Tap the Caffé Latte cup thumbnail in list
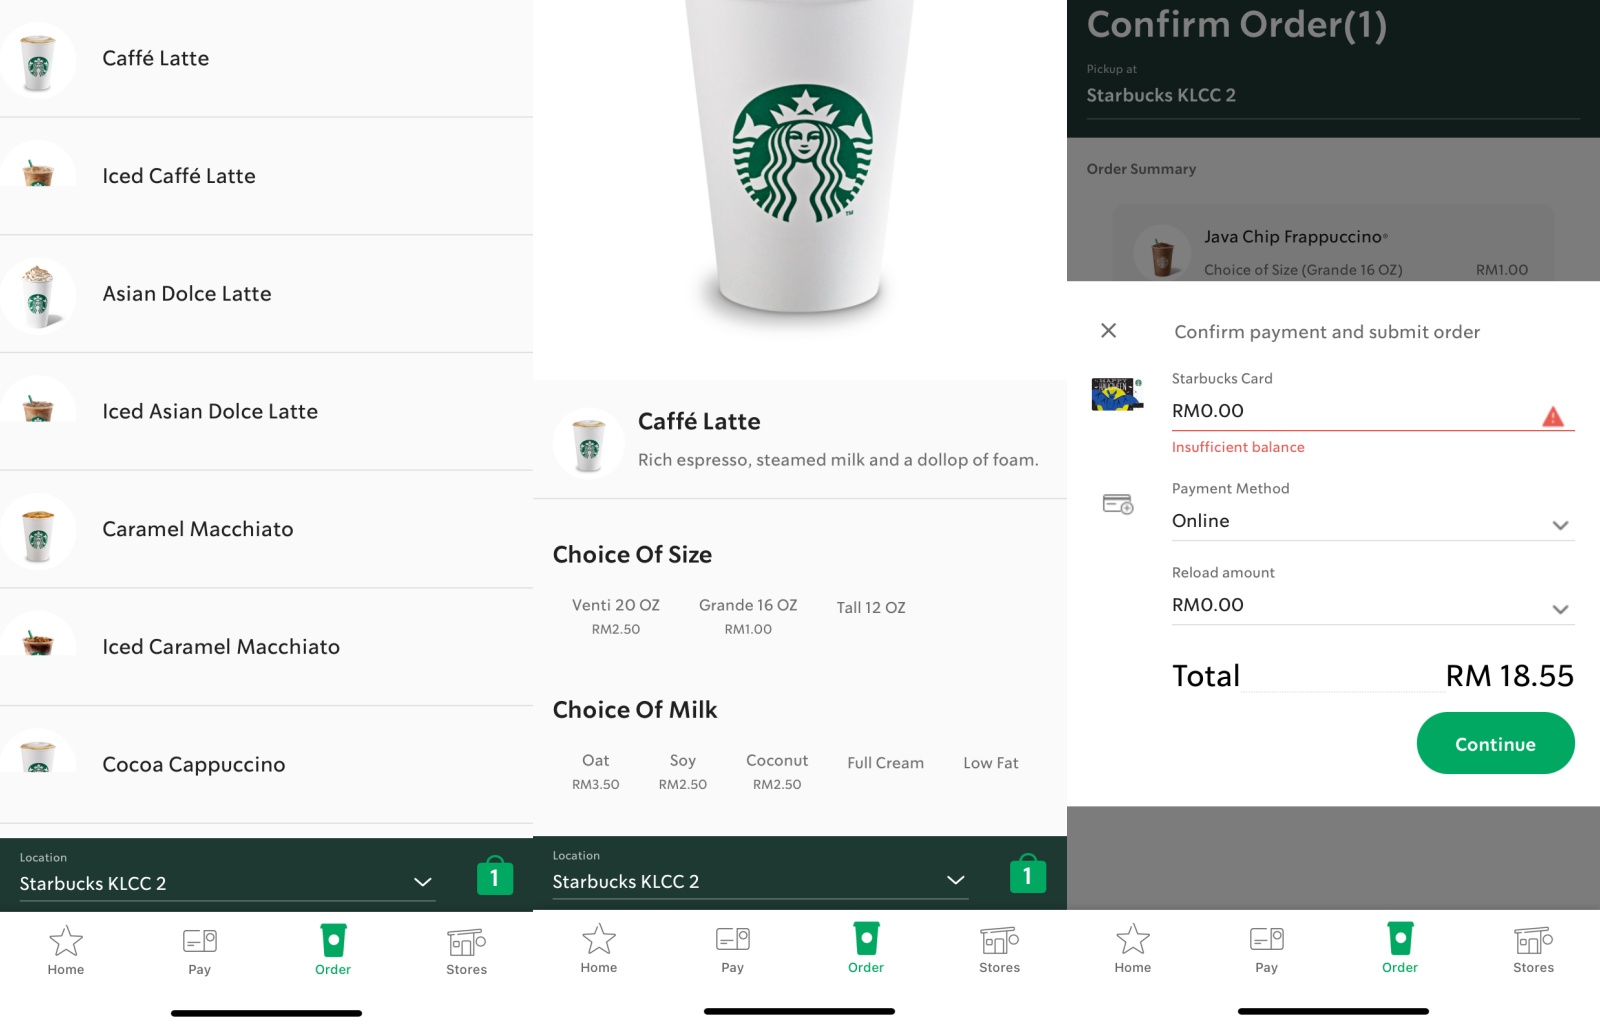Viewport: 1600px width, 1024px height. point(38,60)
